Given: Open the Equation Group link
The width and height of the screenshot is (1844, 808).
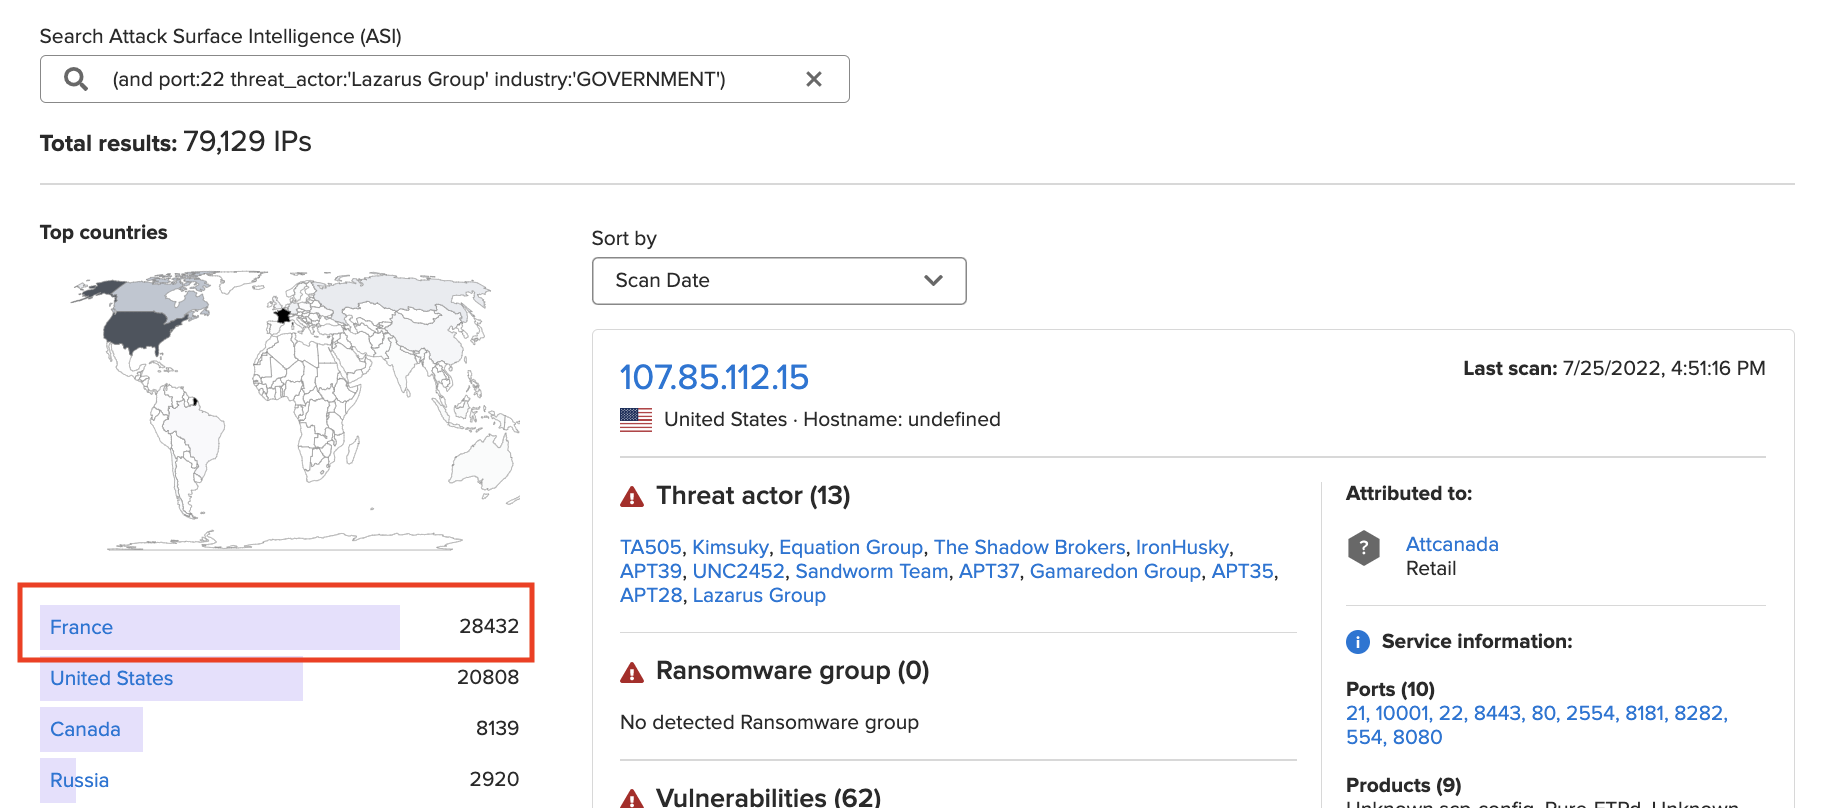Looking at the screenshot, I should point(851,547).
